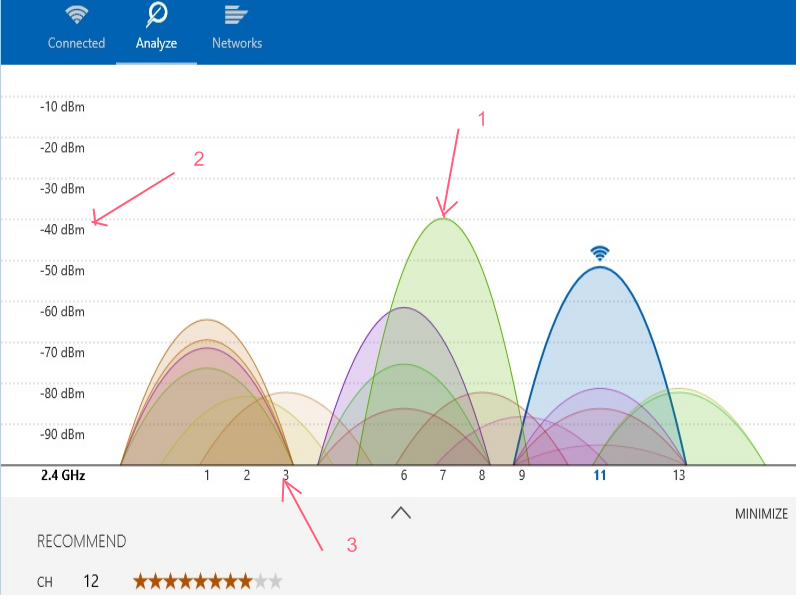Click the Analyze magnifier icon
800x600 pixels.
157,14
